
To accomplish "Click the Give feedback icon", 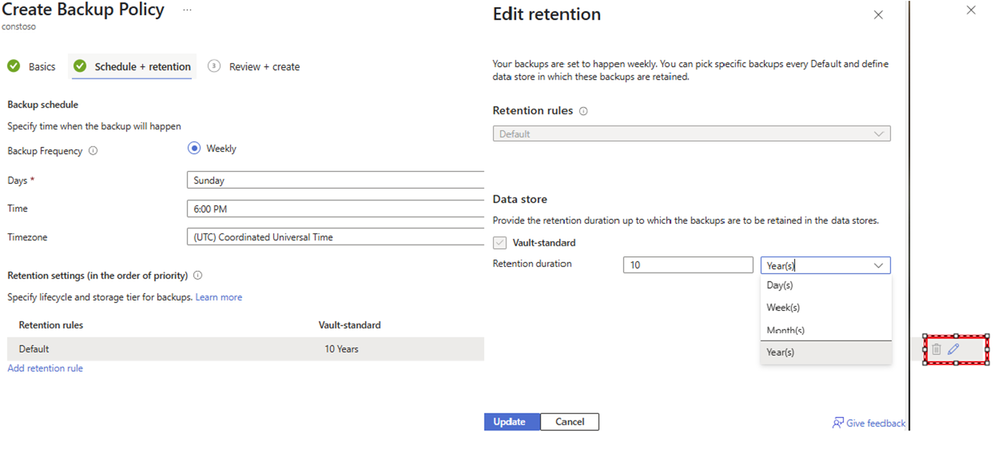I will click(838, 423).
